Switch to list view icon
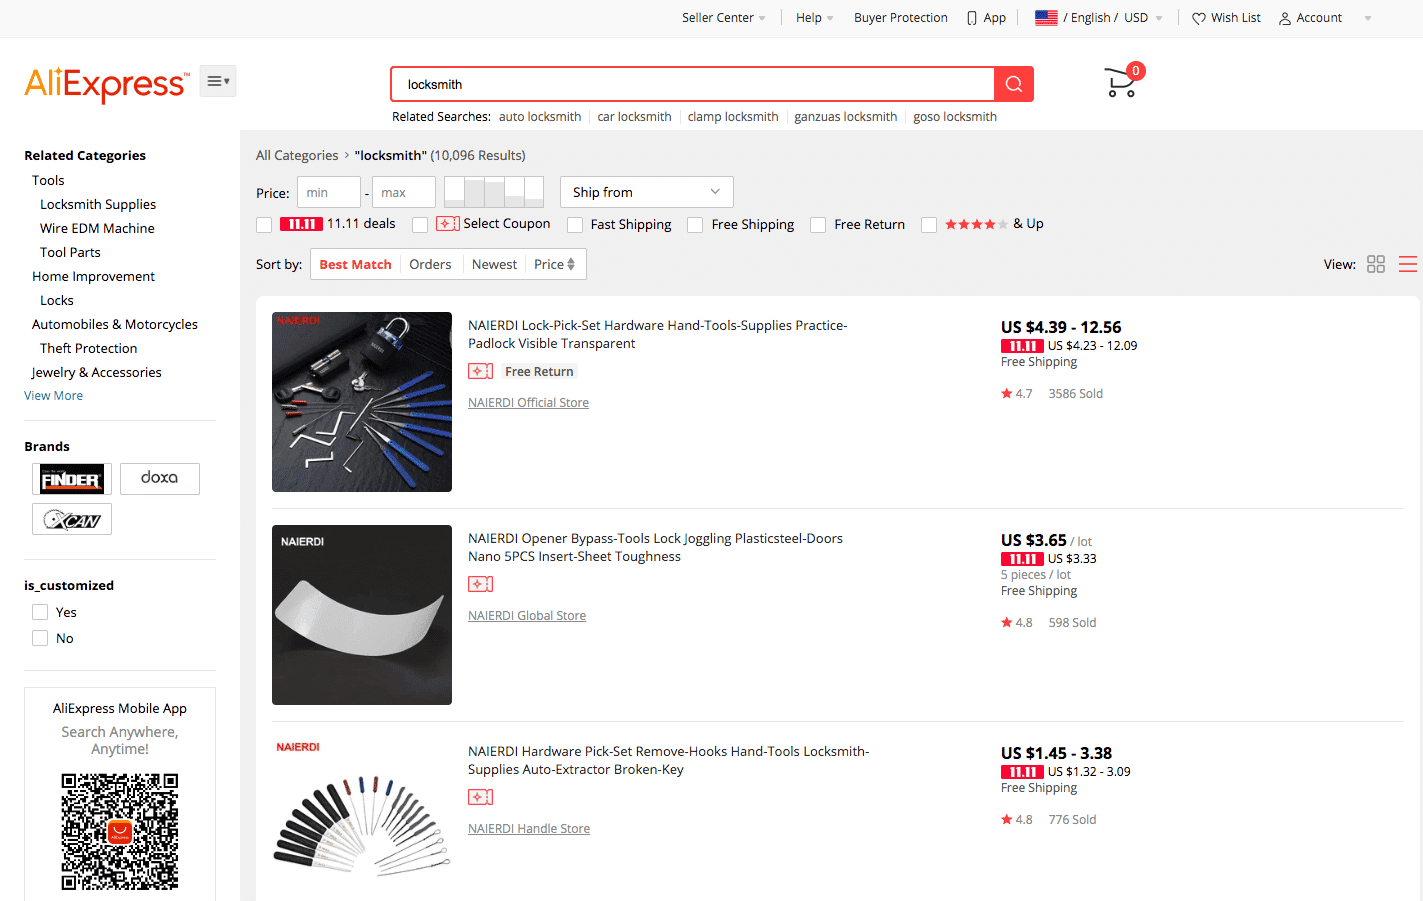 pyautogui.click(x=1408, y=264)
